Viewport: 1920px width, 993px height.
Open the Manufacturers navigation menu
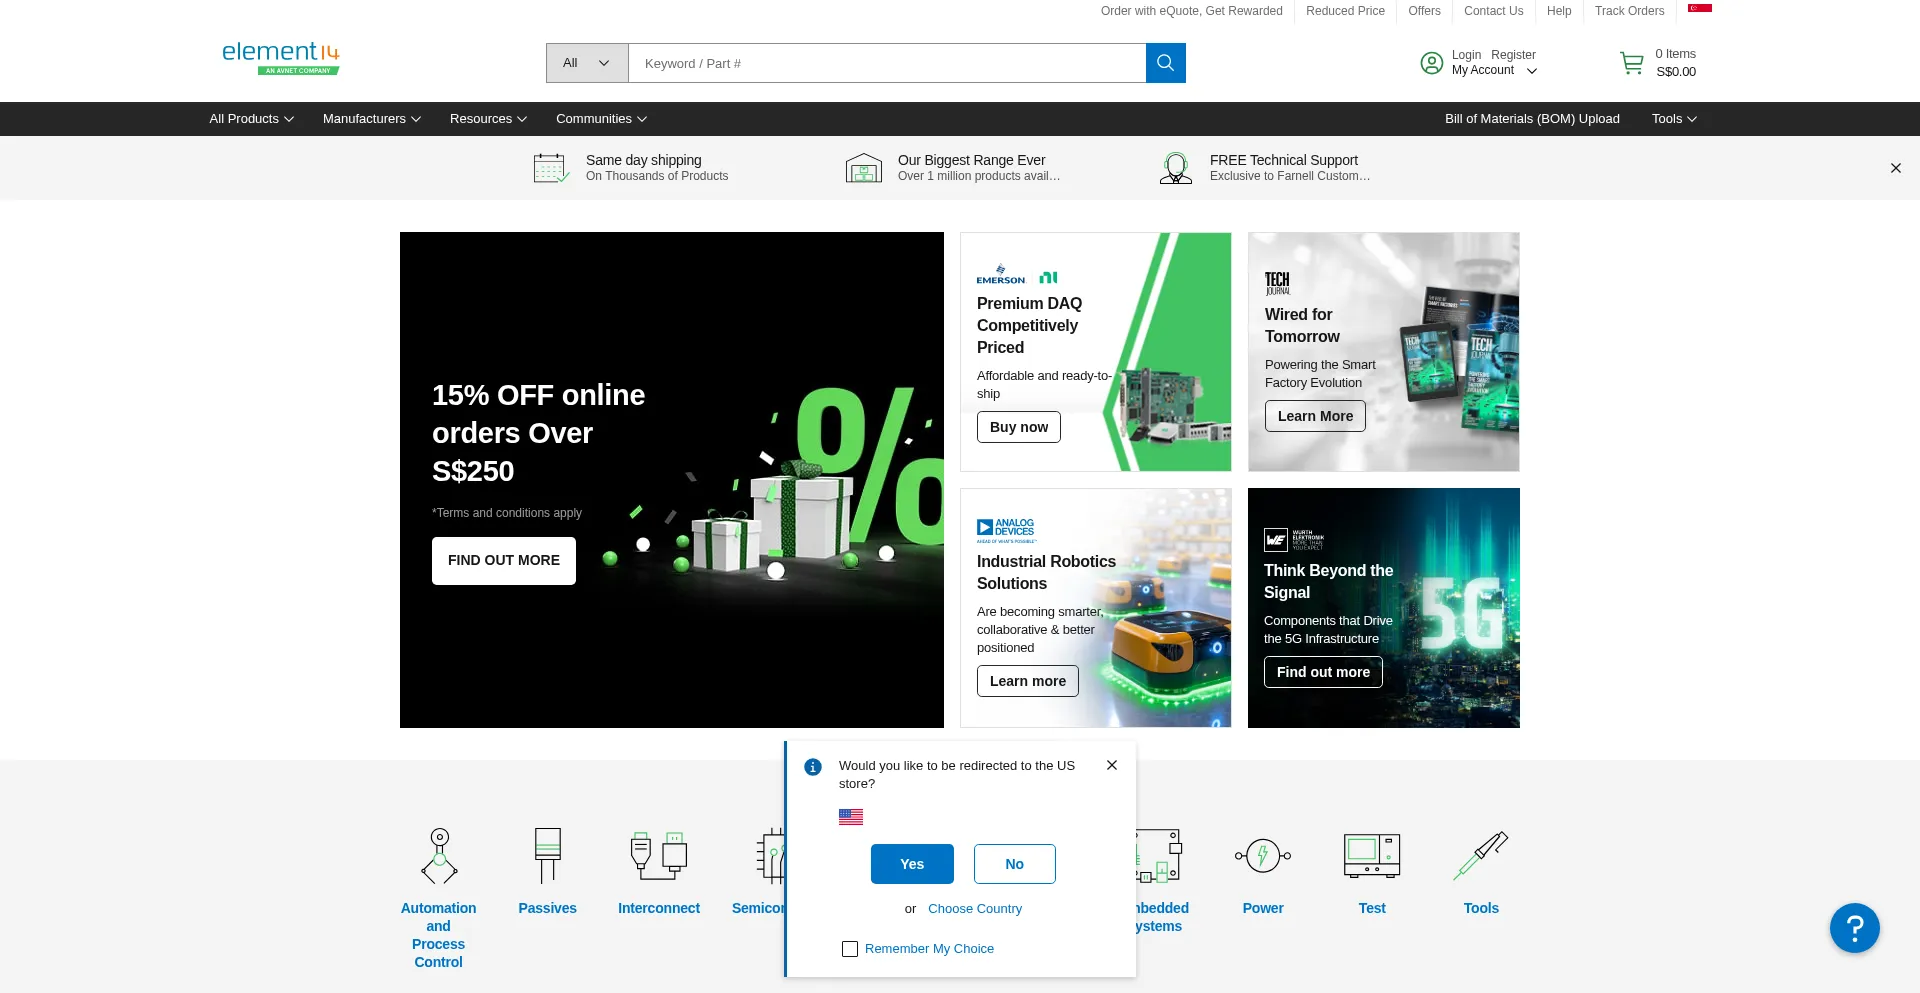coord(371,119)
